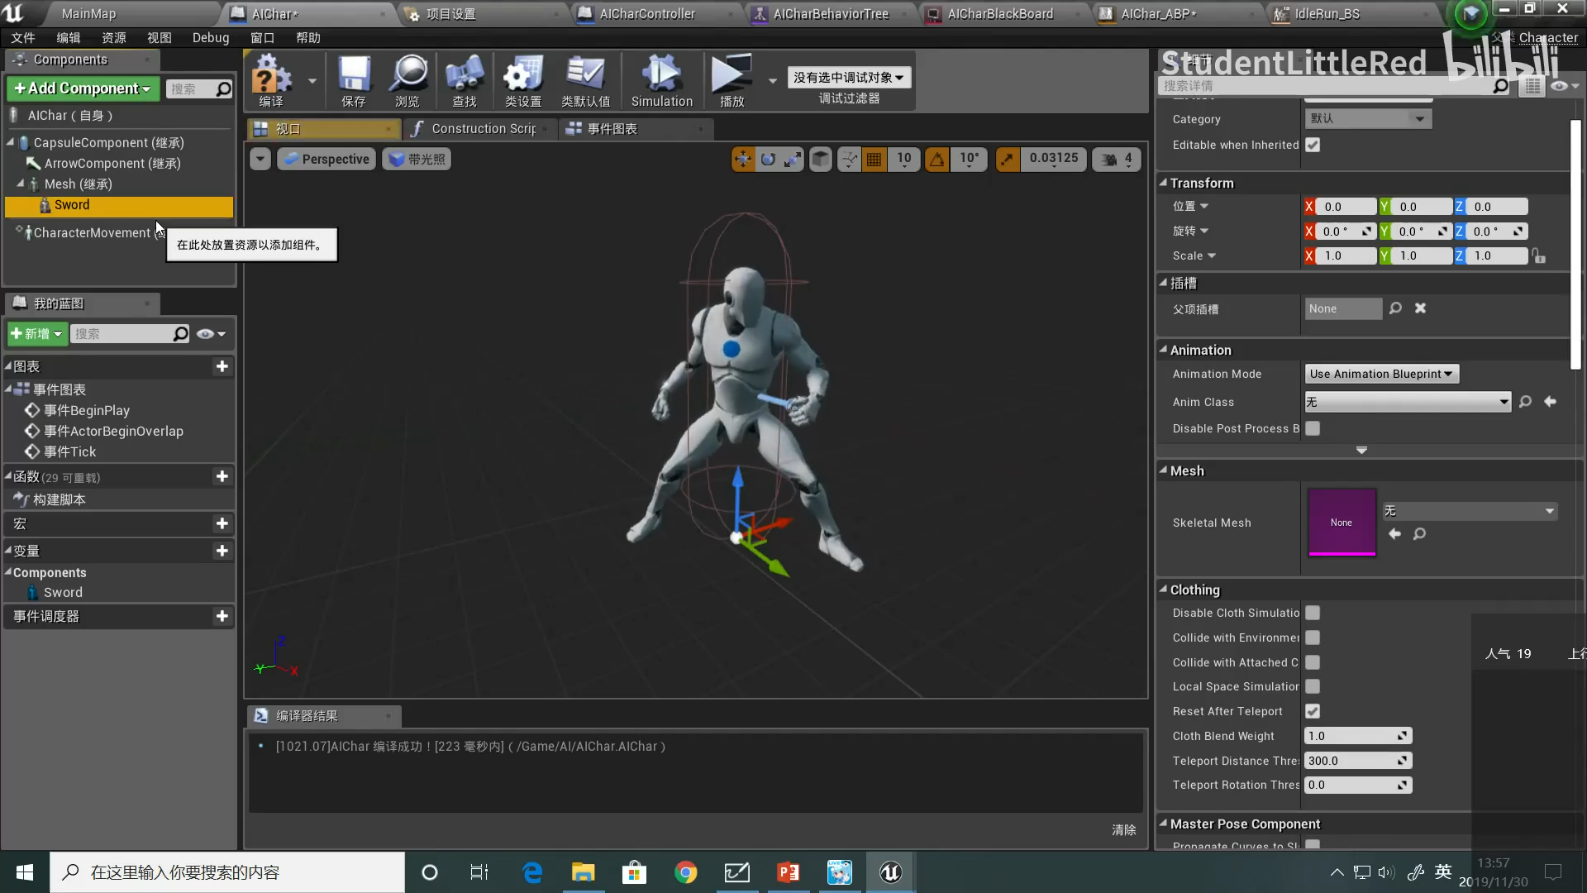Click the Find (查找) binoculars icon
1587x893 pixels.
click(464, 80)
